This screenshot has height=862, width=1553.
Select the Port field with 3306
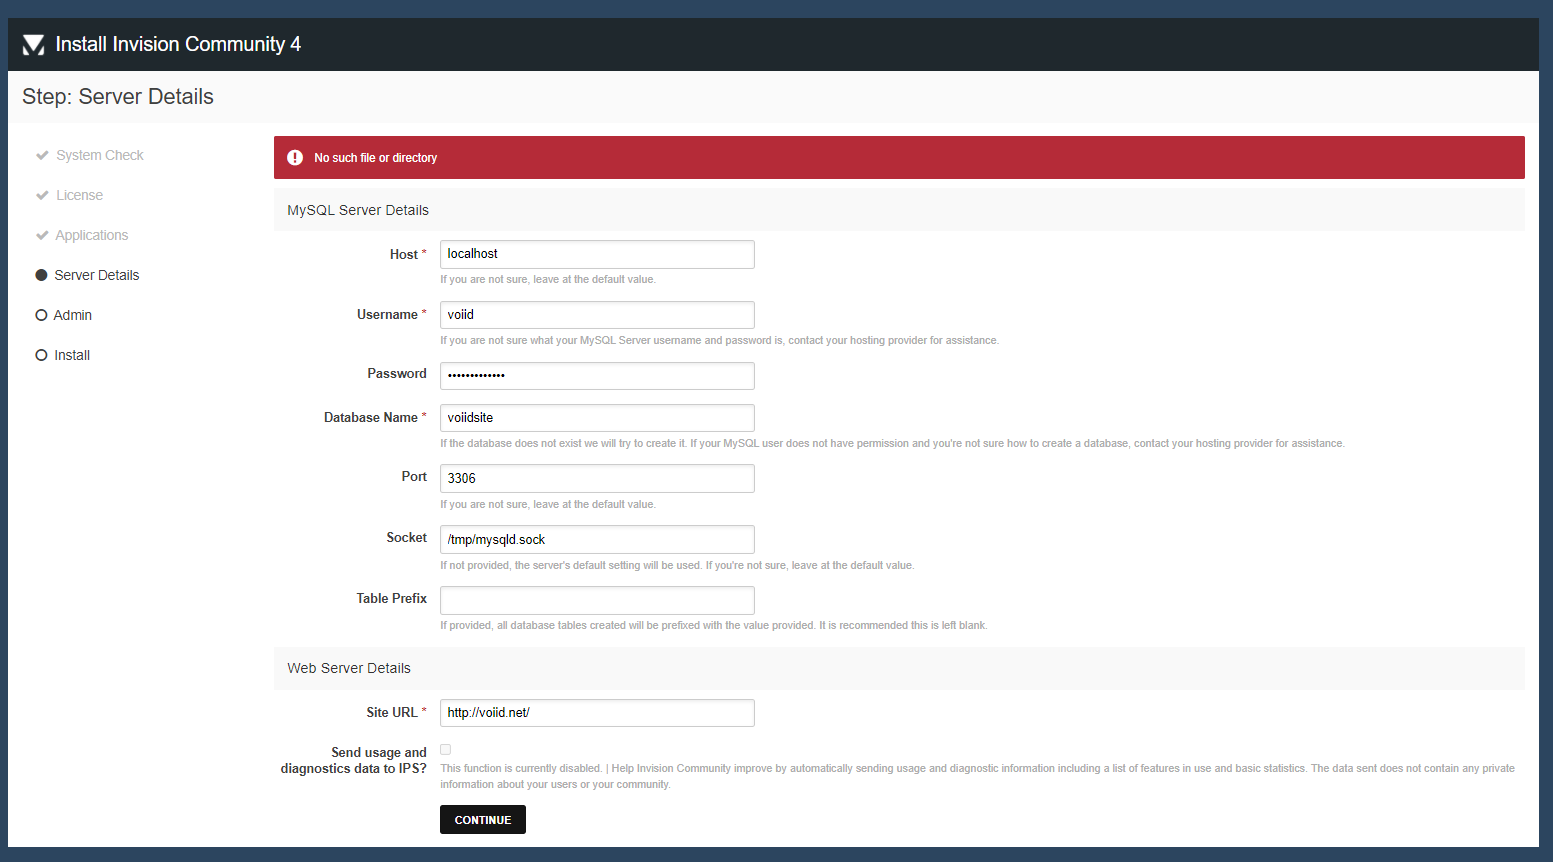597,479
